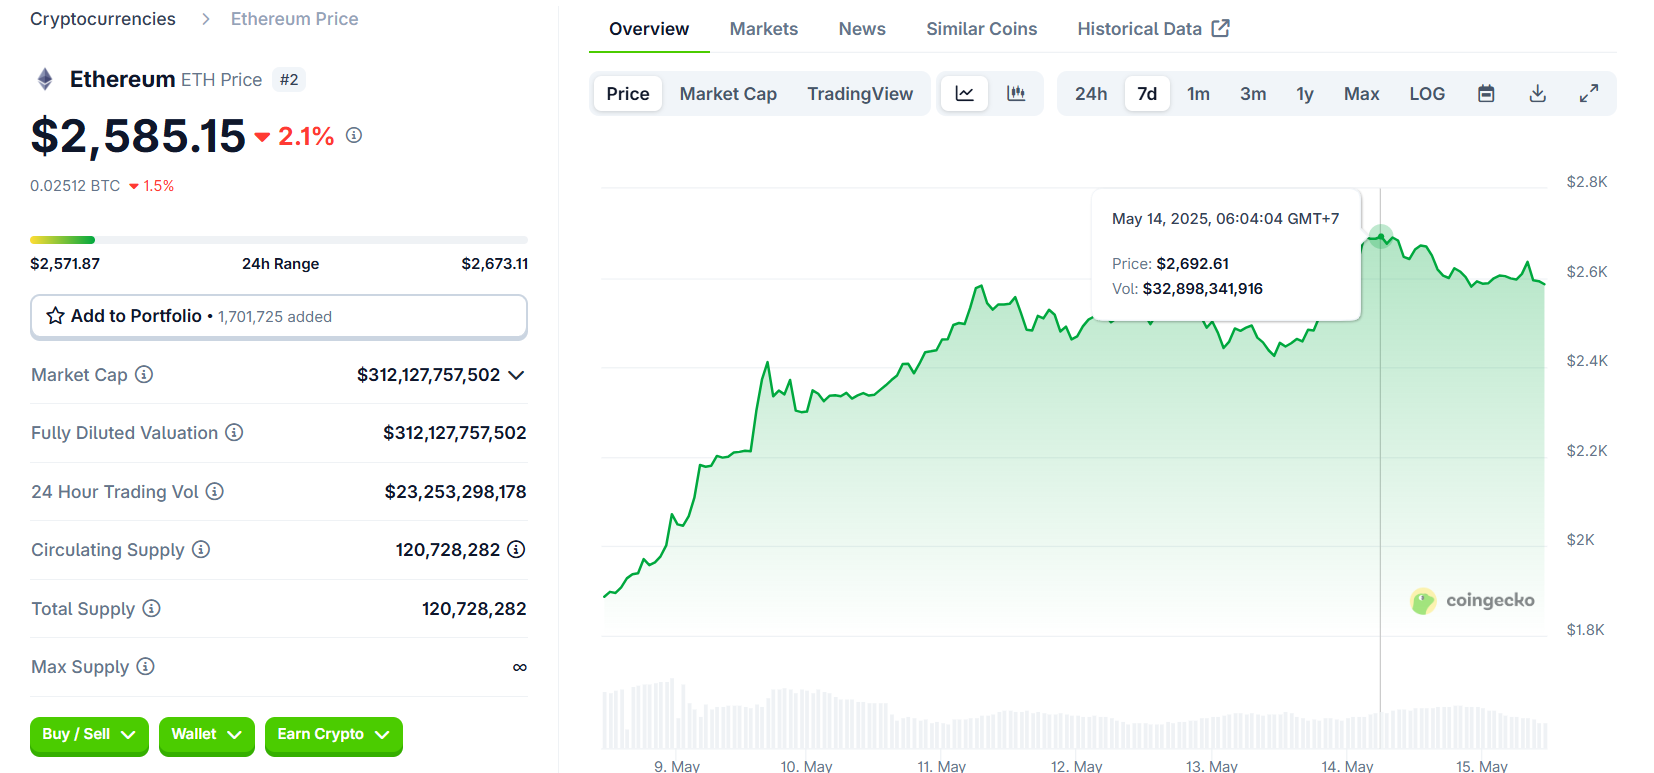Open the Earn Crypto dropdown
This screenshot has width=1654, height=773.
click(x=333, y=735)
